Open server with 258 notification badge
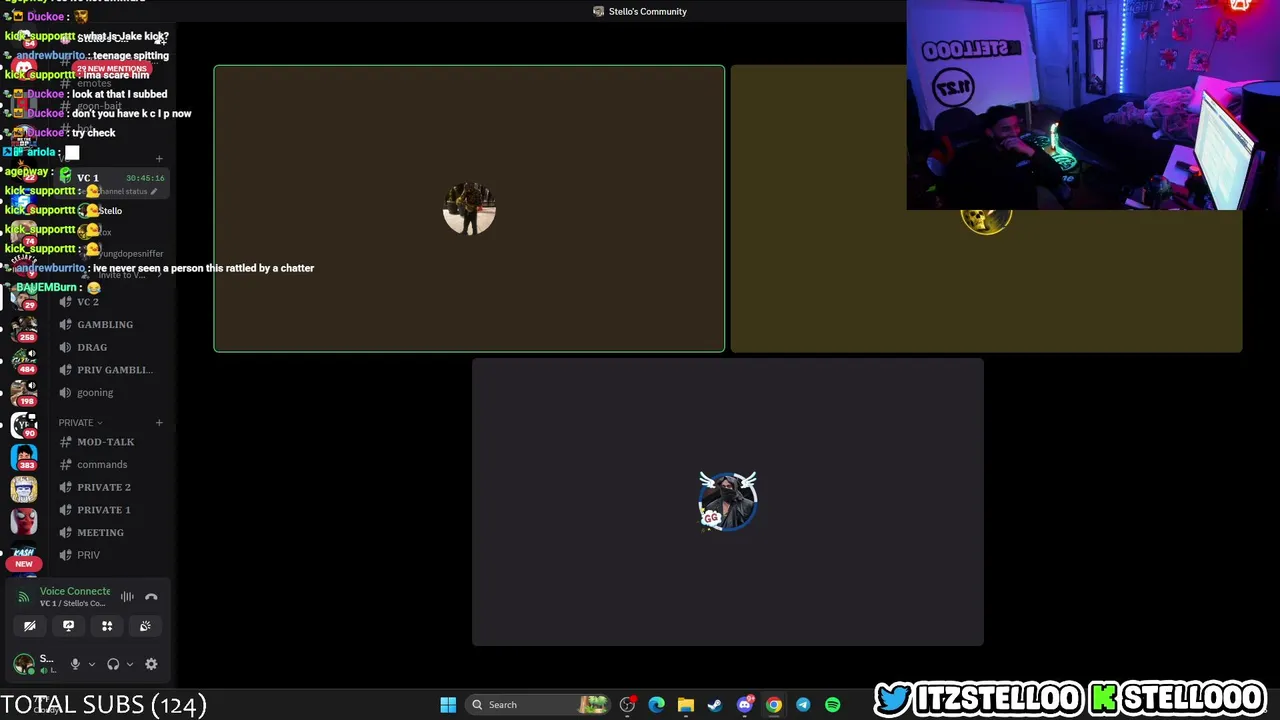This screenshot has height=720, width=1280. [x=24, y=328]
